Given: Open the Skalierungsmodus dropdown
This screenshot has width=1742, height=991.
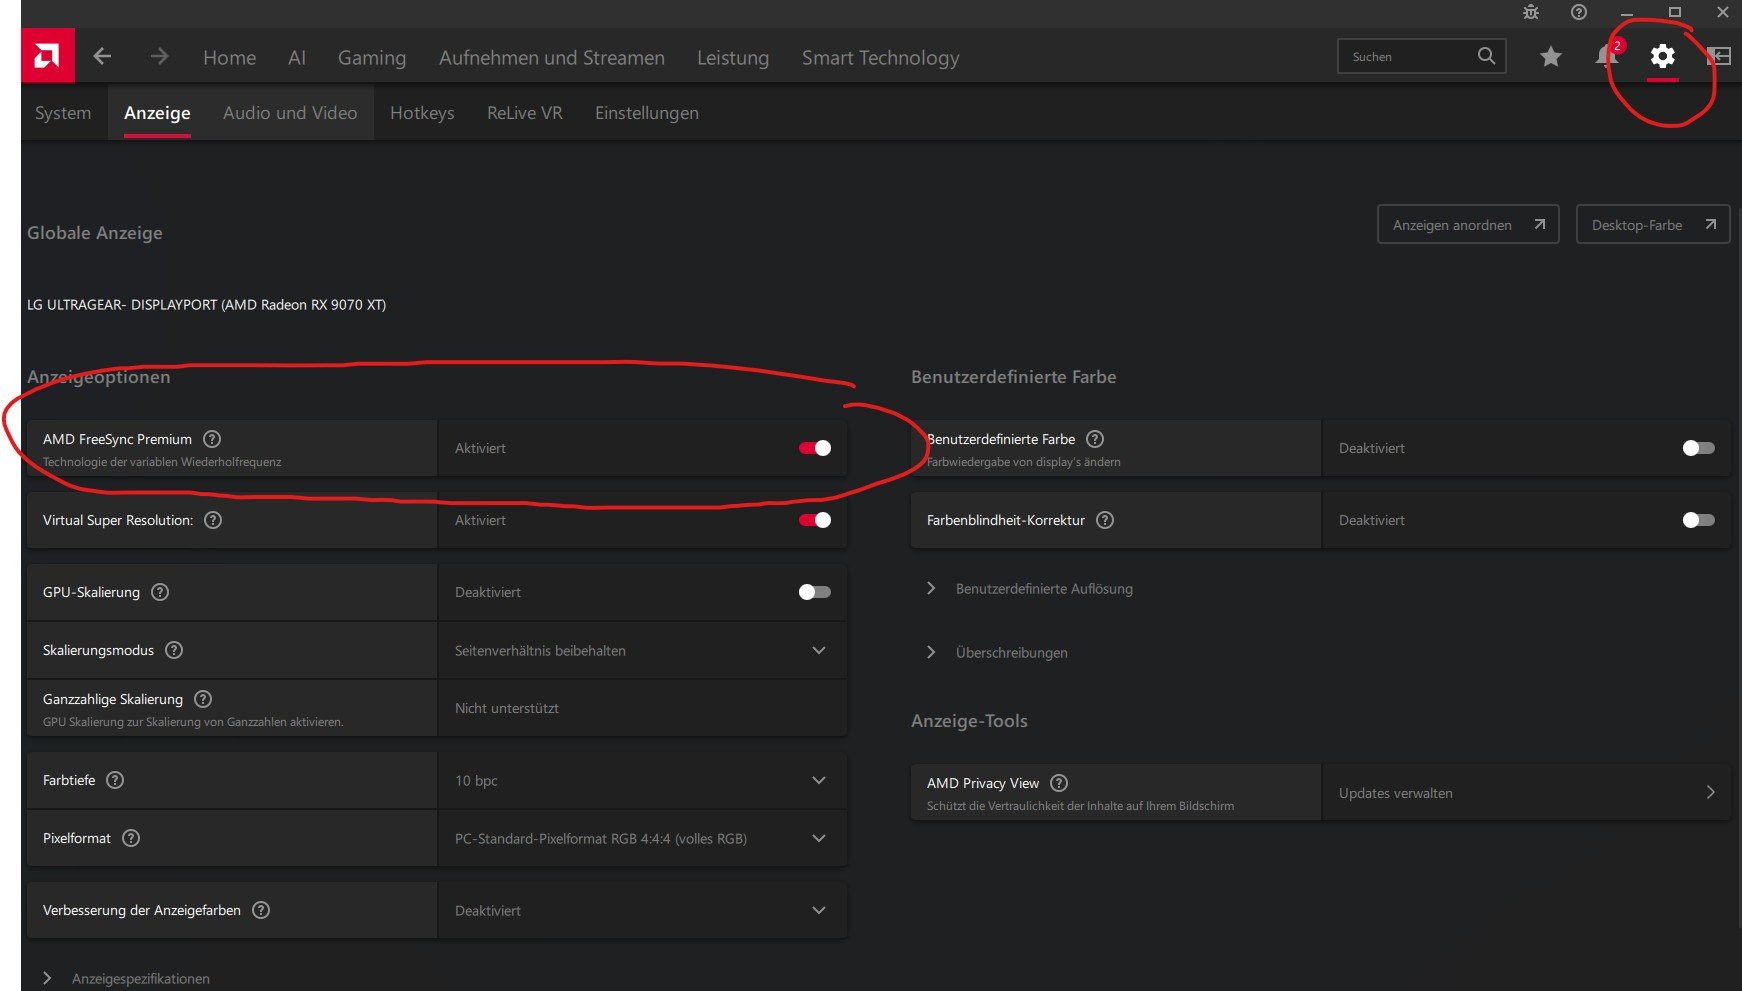Looking at the screenshot, I should tap(642, 650).
